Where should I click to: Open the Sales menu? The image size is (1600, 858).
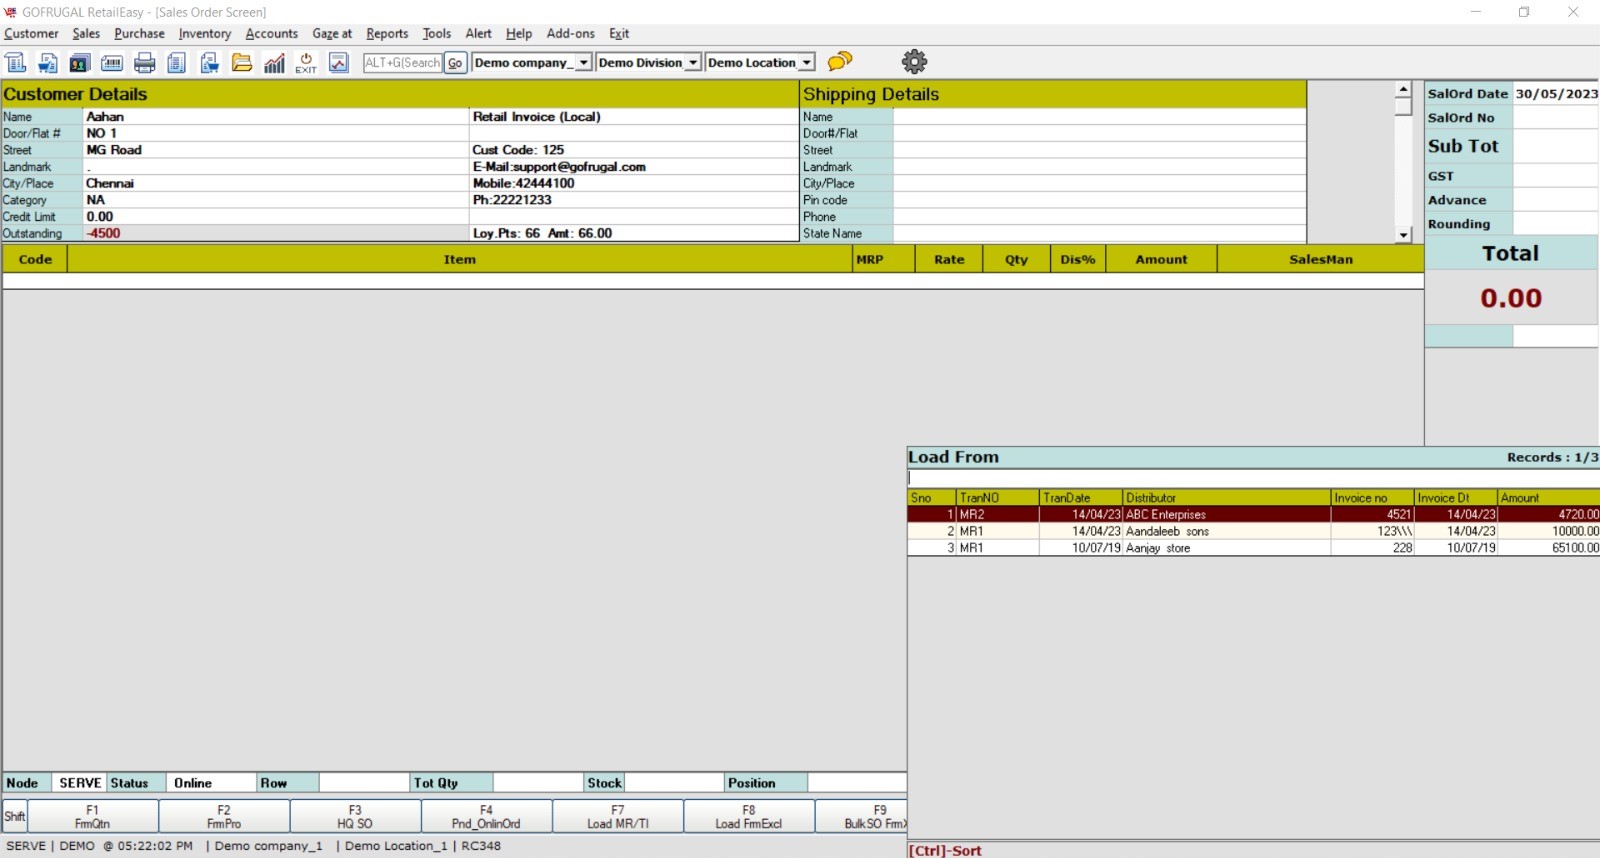click(86, 33)
